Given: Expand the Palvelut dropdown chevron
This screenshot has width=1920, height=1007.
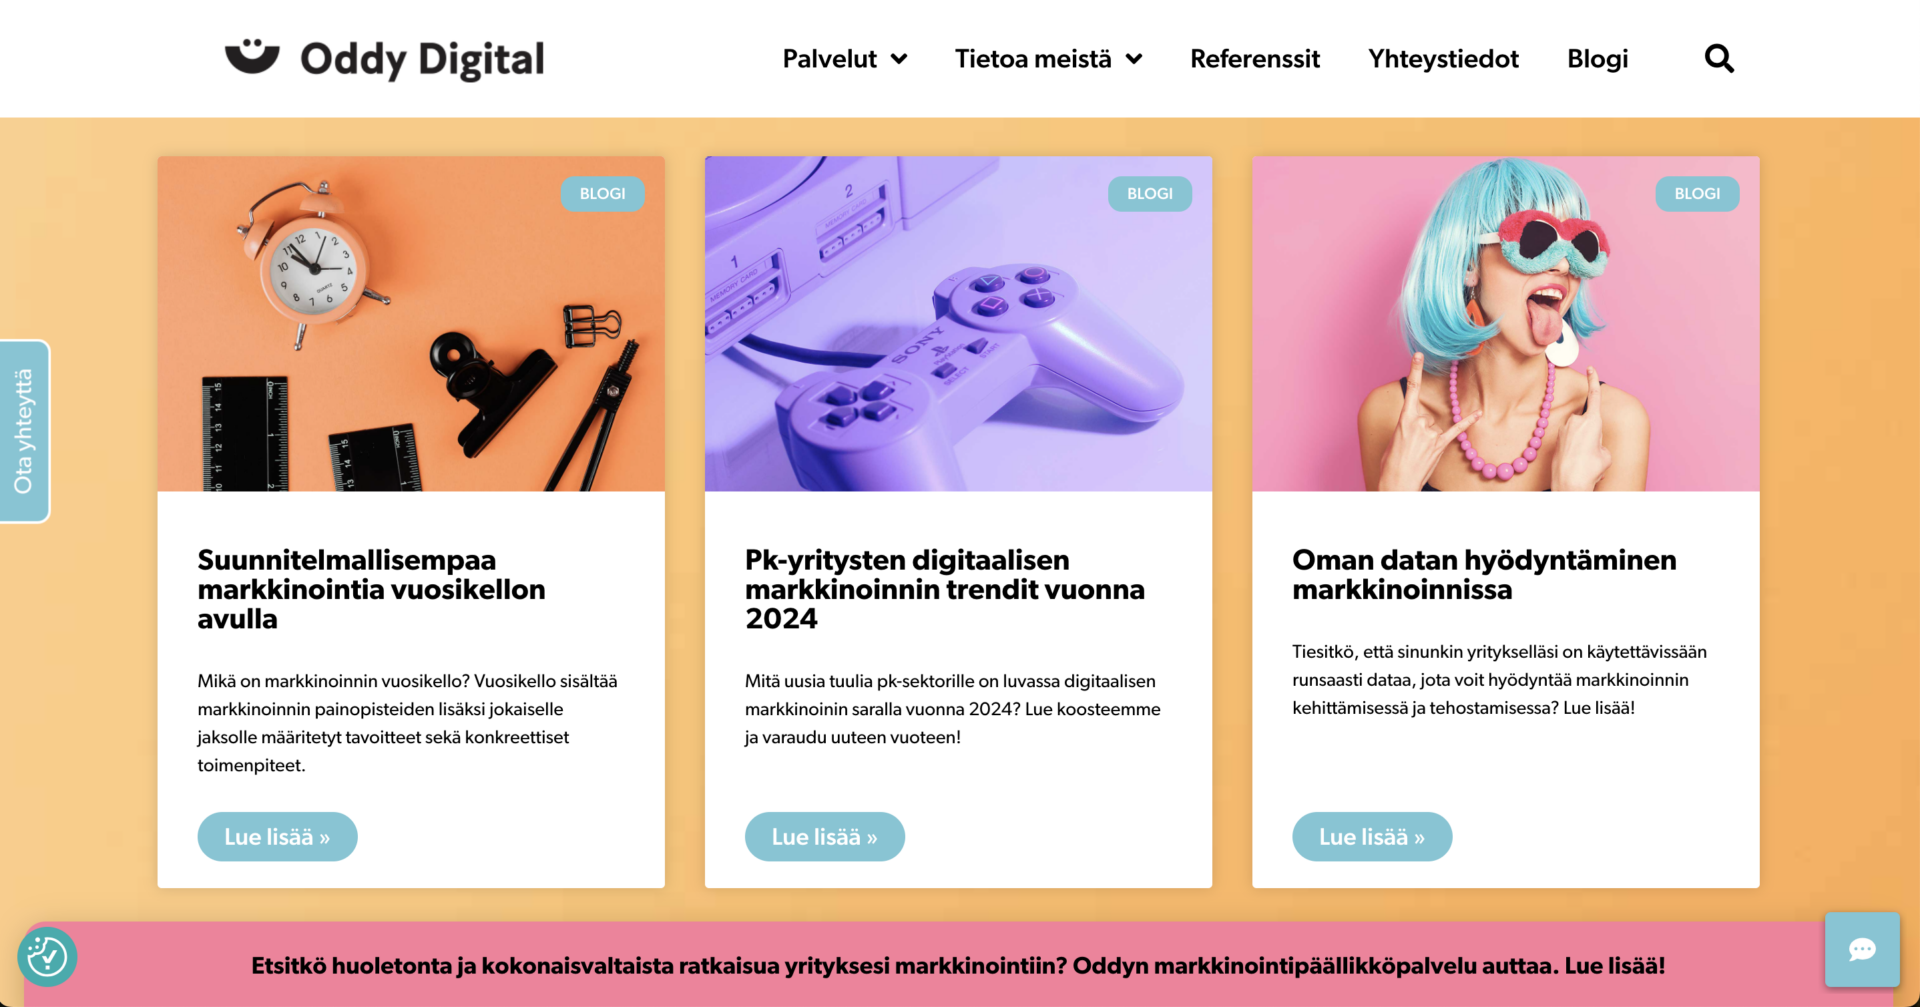Looking at the screenshot, I should [899, 59].
